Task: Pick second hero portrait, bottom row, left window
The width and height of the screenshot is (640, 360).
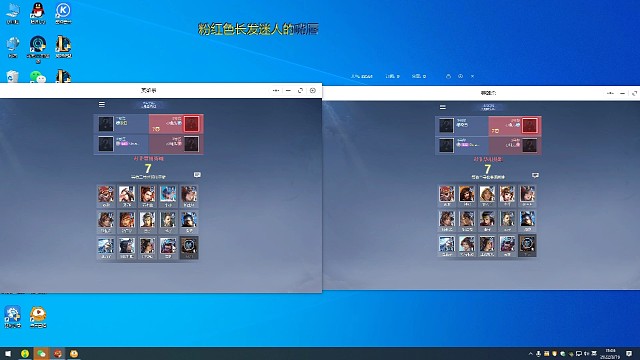Action: tap(127, 247)
